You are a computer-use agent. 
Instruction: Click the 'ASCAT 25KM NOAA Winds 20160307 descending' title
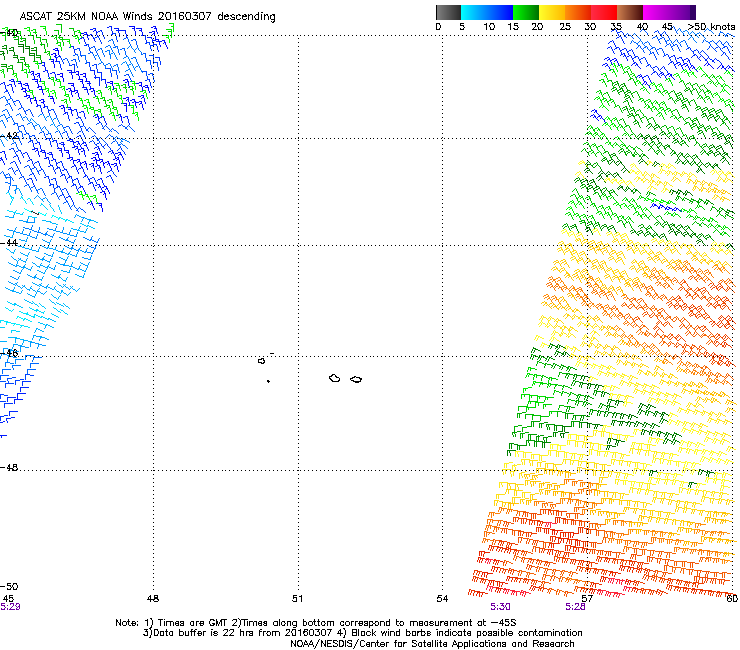point(147,16)
